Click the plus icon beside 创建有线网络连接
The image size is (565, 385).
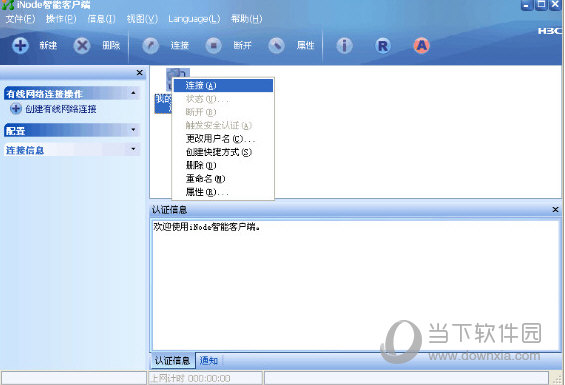coord(16,109)
